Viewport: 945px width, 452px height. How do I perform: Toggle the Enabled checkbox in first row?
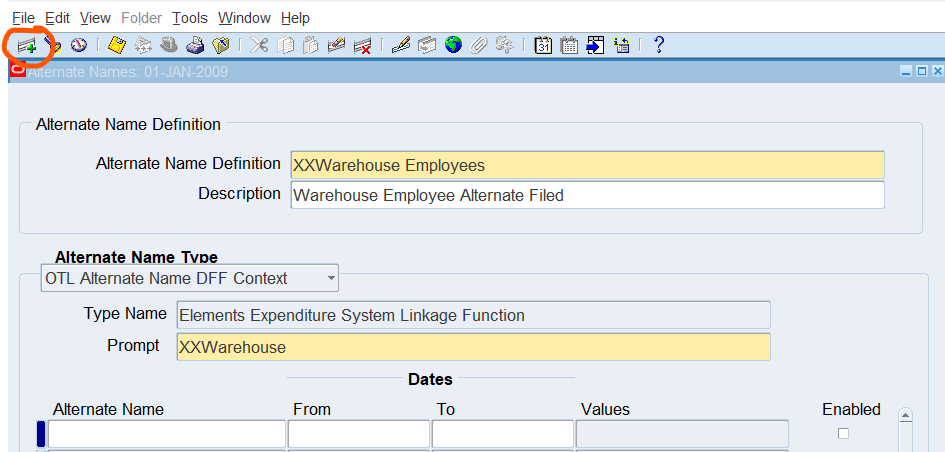[x=843, y=433]
